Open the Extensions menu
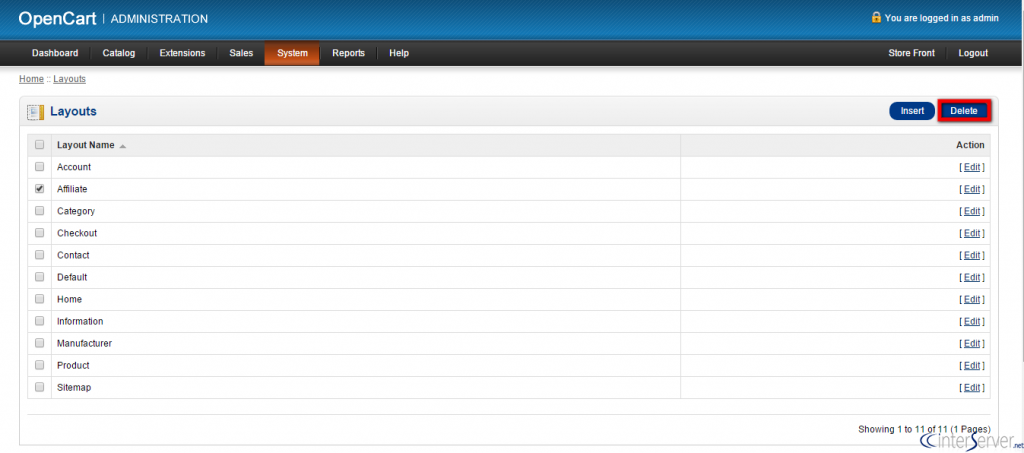Screen dimensions: 1024x453 click(x=182, y=54)
